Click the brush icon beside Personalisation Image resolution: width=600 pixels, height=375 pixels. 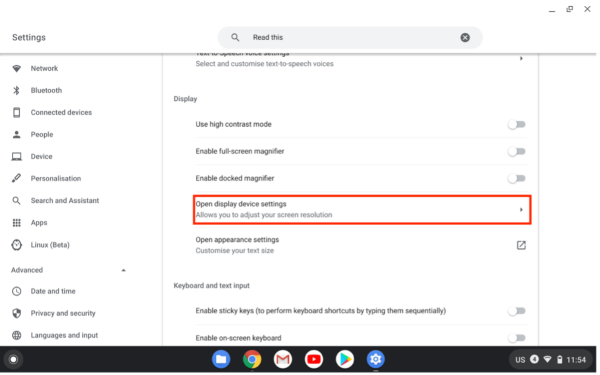16,178
